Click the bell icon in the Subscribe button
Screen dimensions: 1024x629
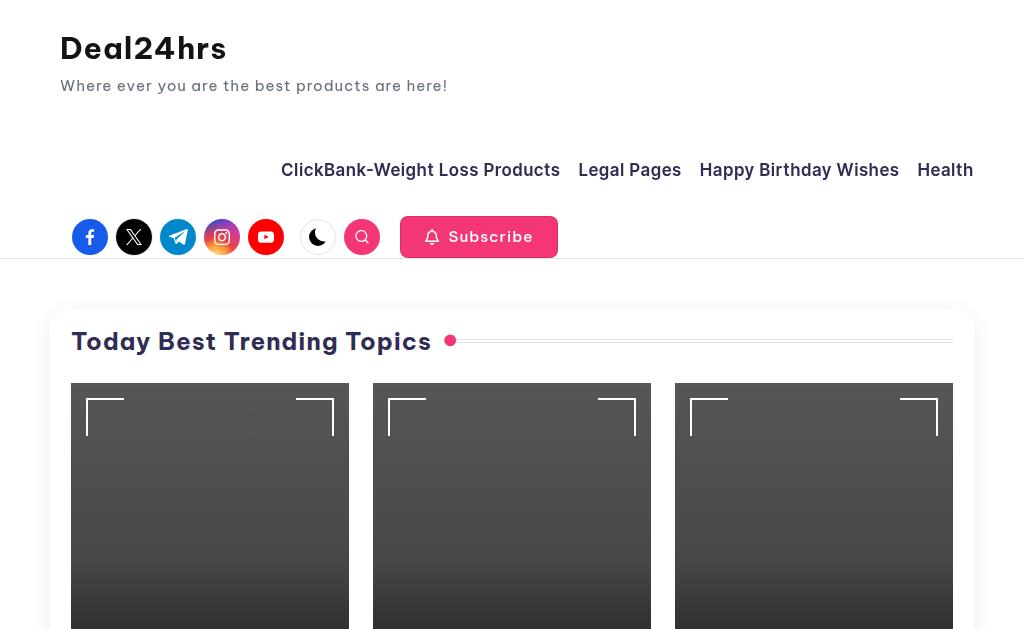click(432, 237)
